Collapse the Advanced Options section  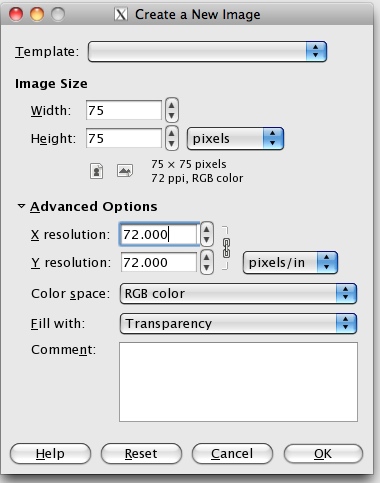(x=21, y=206)
